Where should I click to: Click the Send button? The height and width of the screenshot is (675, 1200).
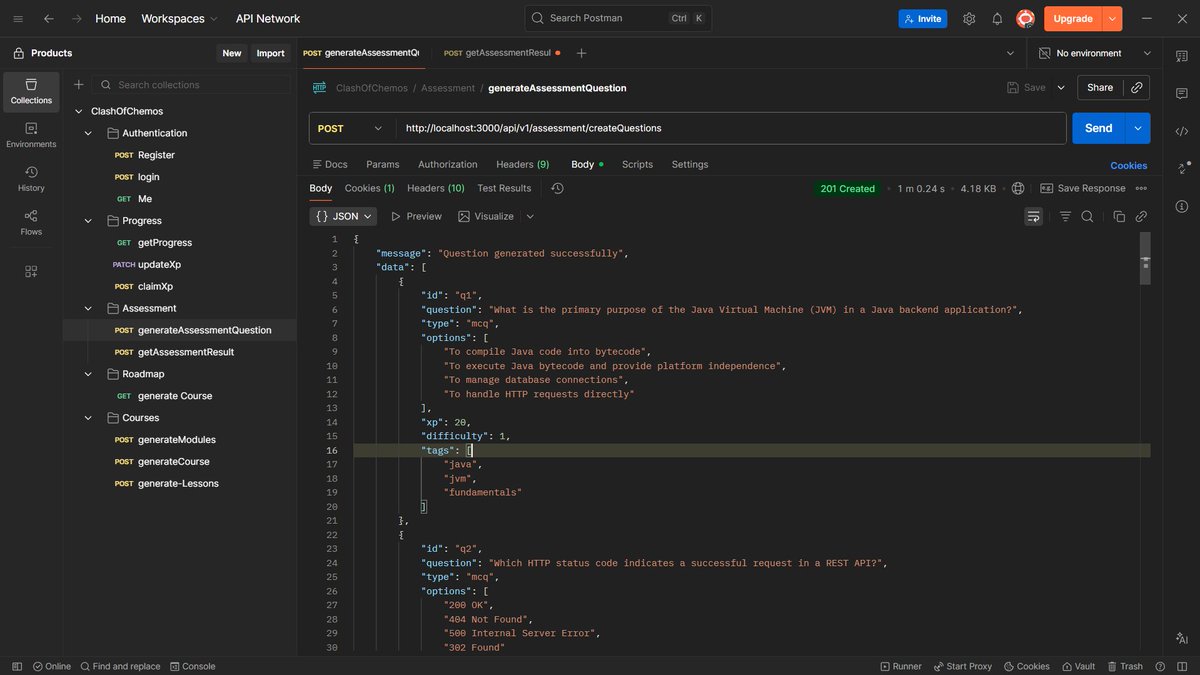1098,128
